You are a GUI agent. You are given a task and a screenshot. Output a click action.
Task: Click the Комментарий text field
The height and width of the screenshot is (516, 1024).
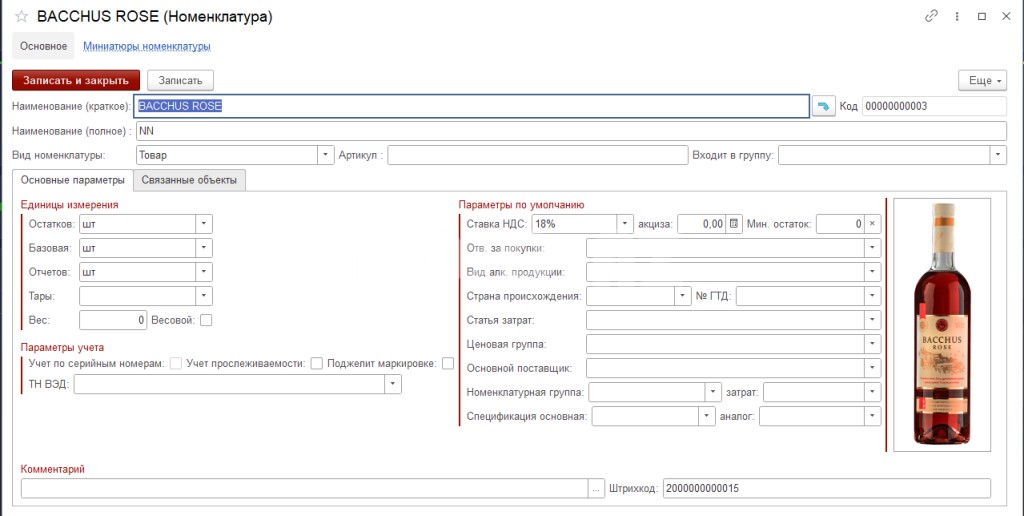(x=304, y=488)
